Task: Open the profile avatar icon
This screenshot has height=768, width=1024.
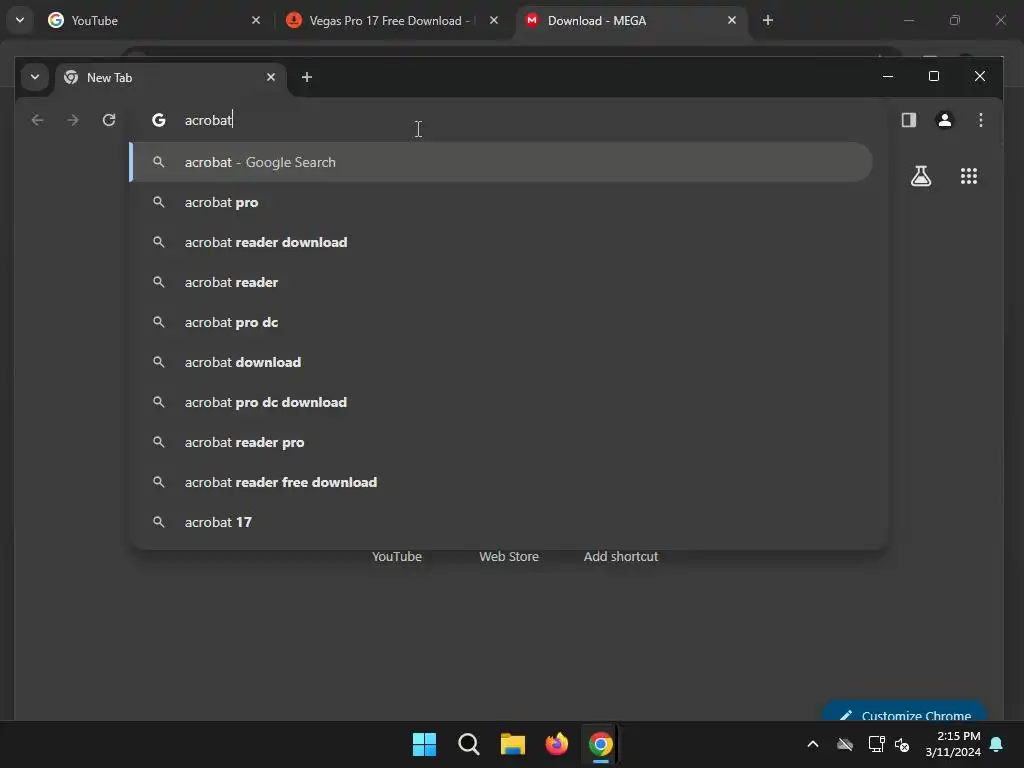Action: tap(944, 120)
